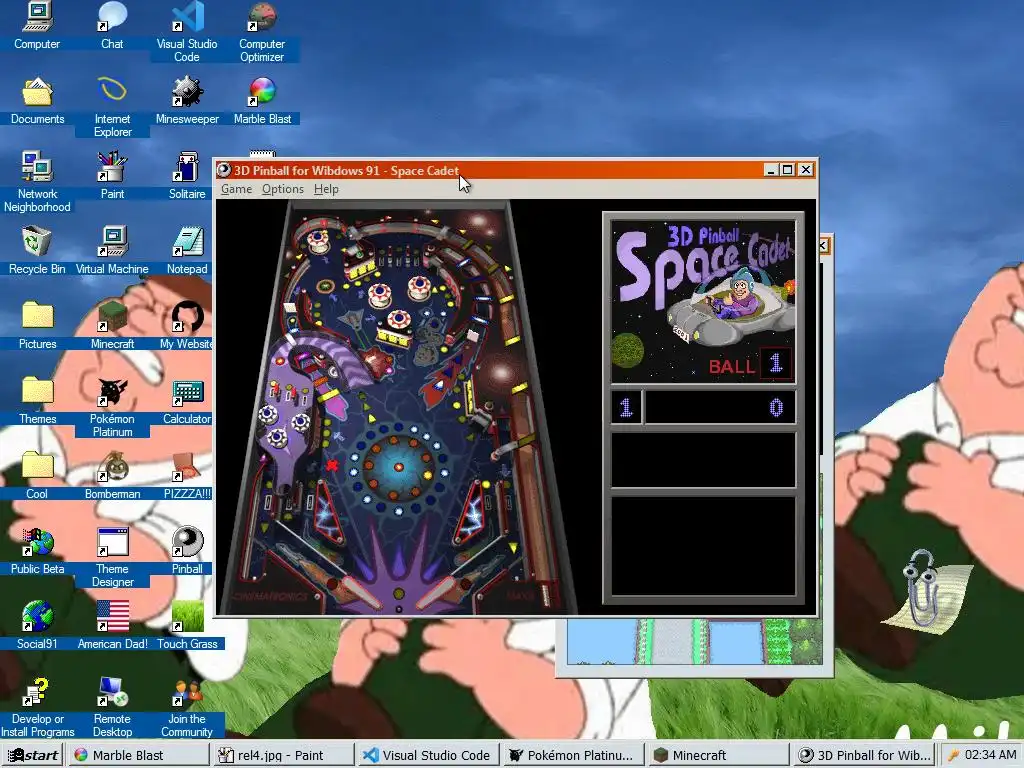This screenshot has height=768, width=1024.
Task: Click the 02:34 AM tray clock
Action: 990,754
